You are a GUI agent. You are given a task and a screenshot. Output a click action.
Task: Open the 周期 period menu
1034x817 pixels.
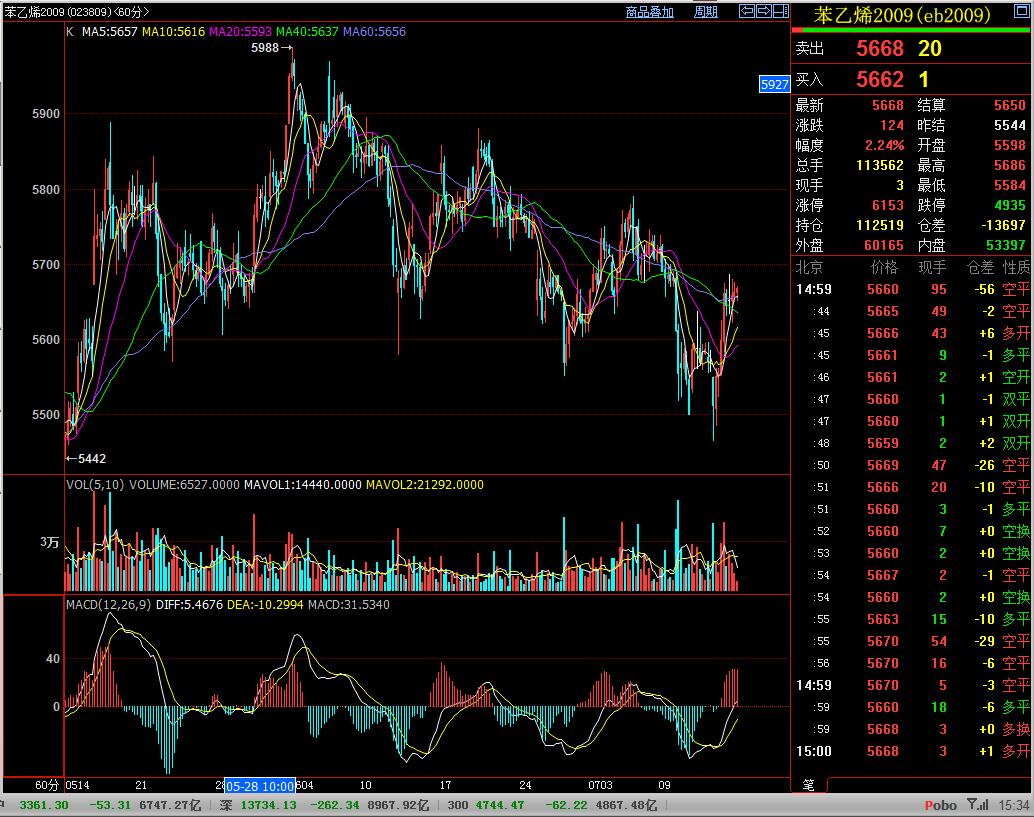[705, 12]
